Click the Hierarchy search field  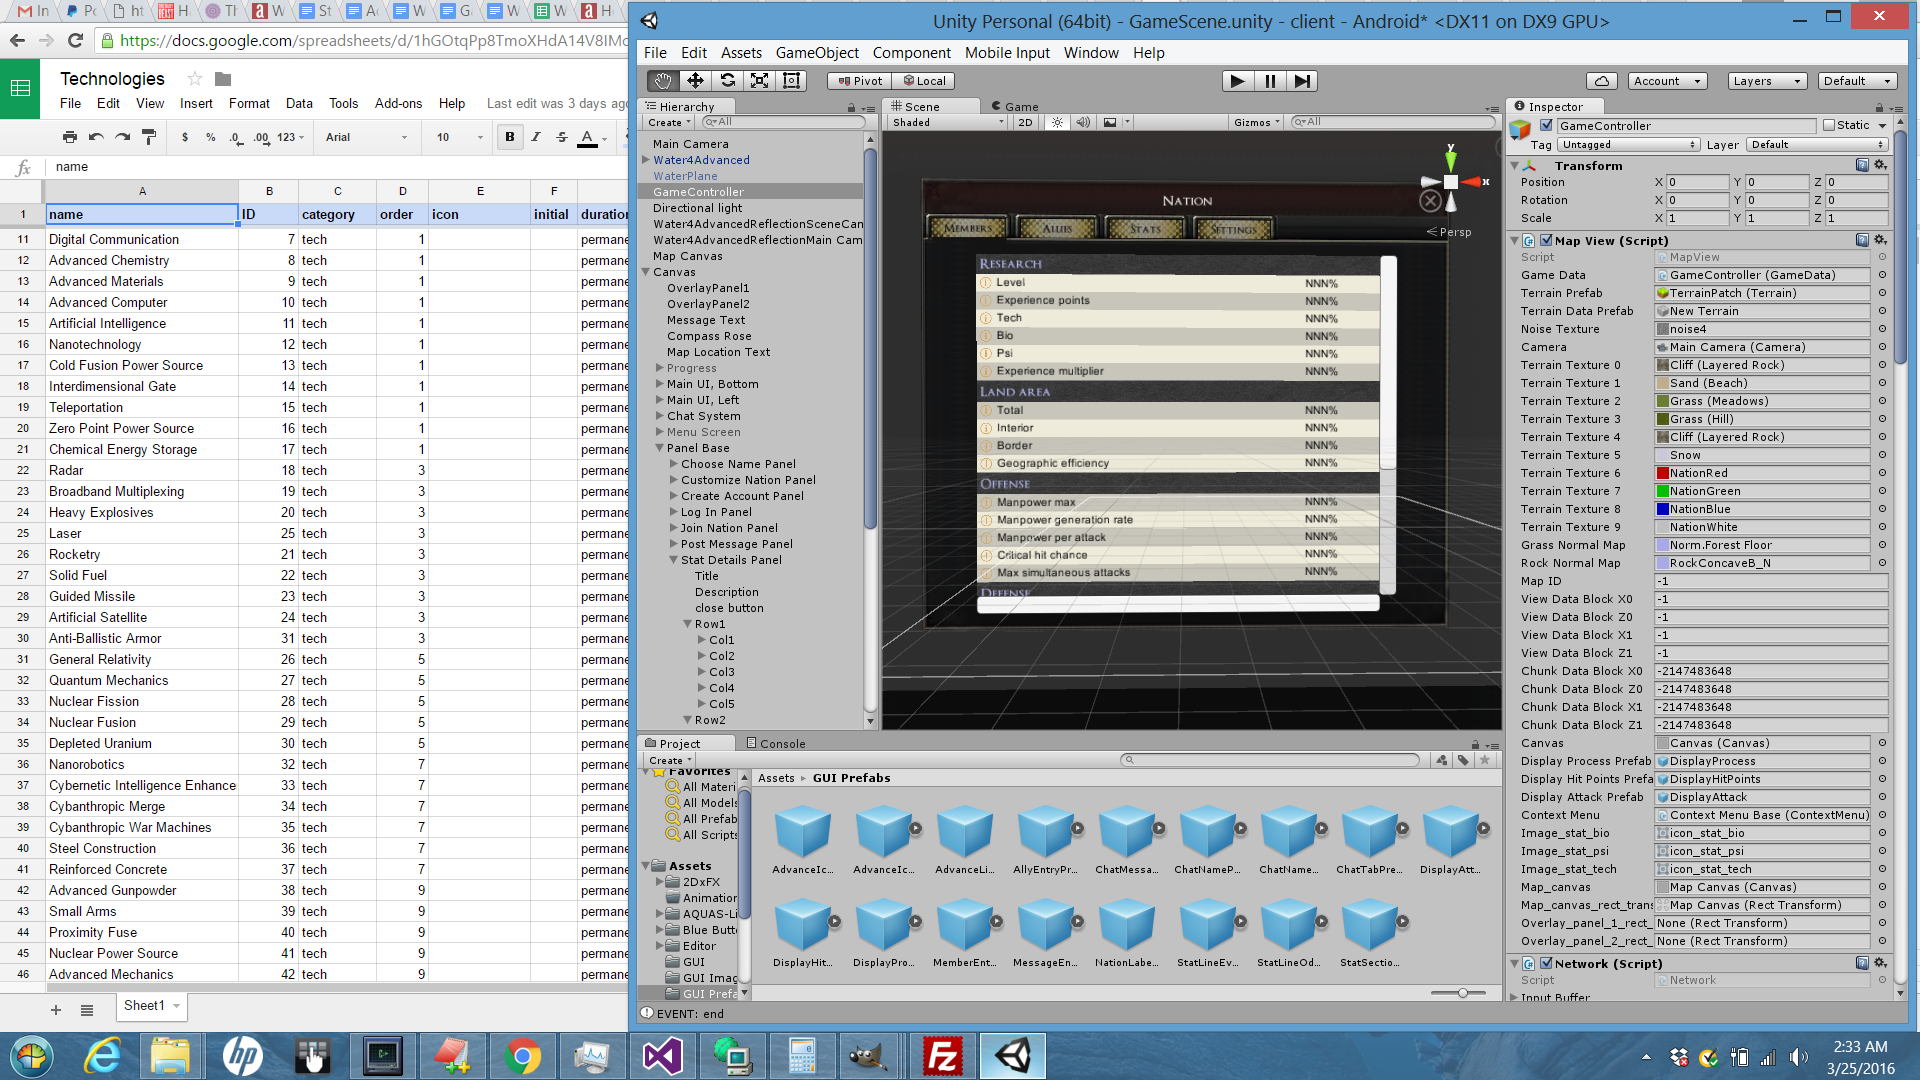(x=784, y=122)
